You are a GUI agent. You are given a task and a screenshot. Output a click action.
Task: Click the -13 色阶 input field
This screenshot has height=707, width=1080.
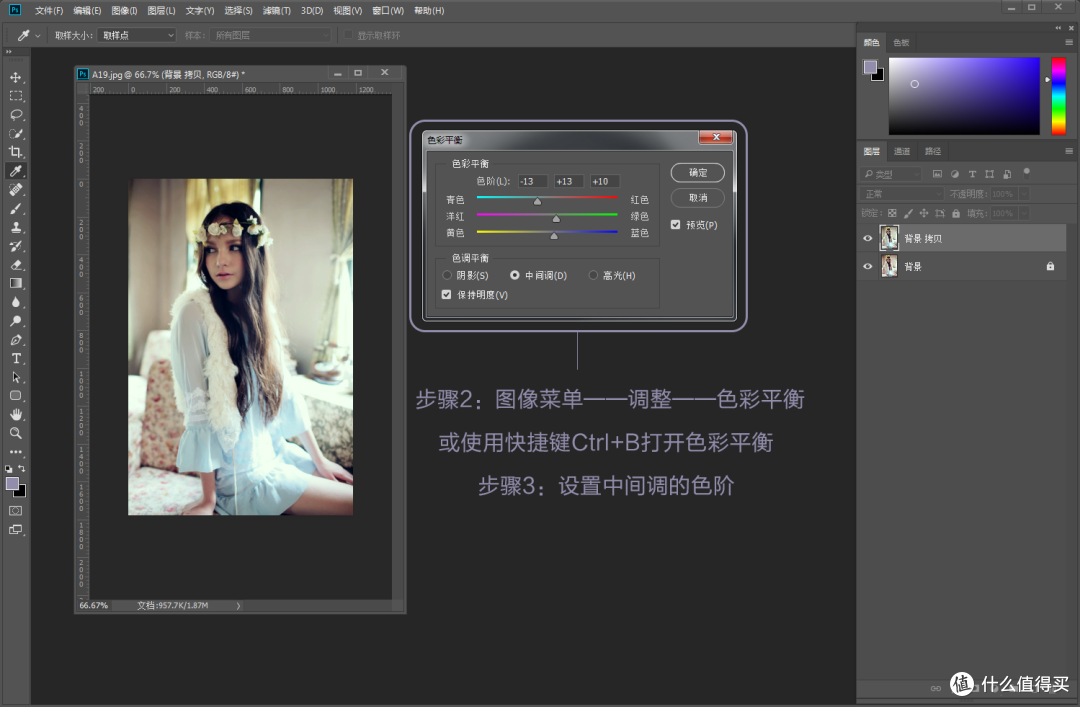[x=531, y=181]
